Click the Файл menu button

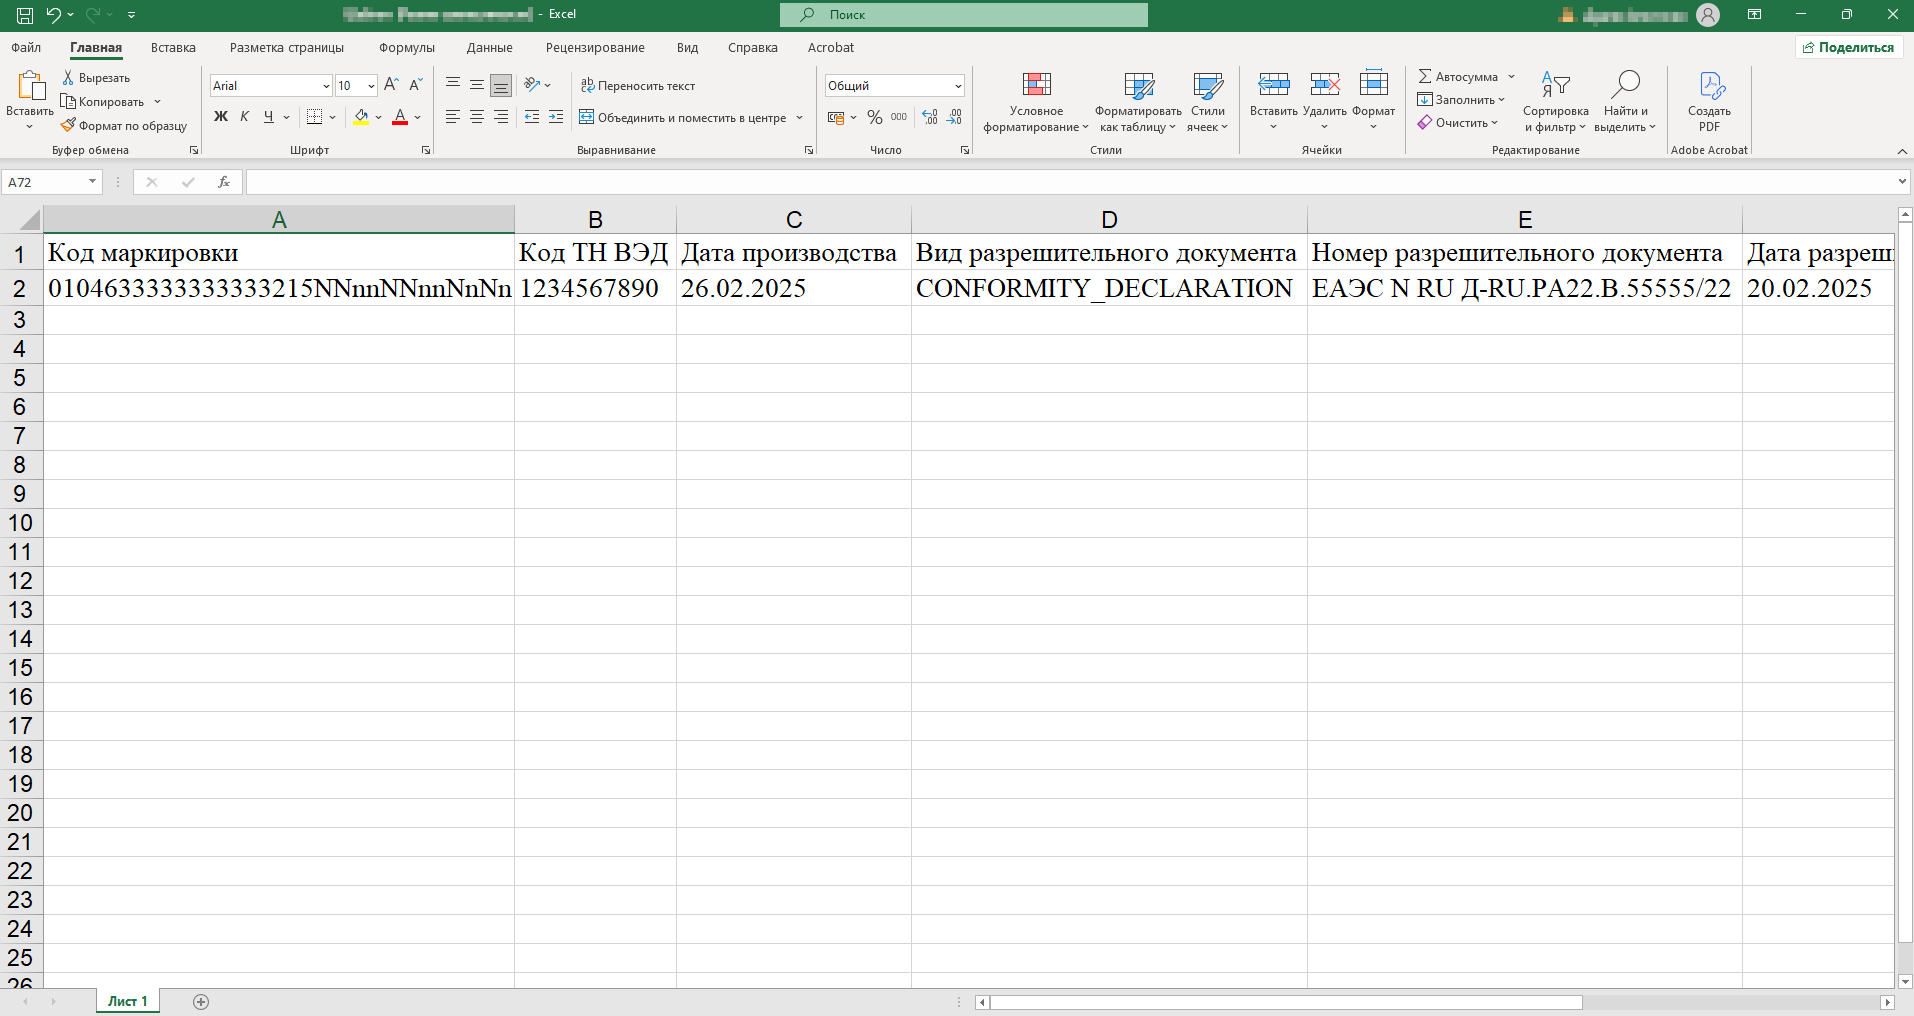(x=26, y=47)
